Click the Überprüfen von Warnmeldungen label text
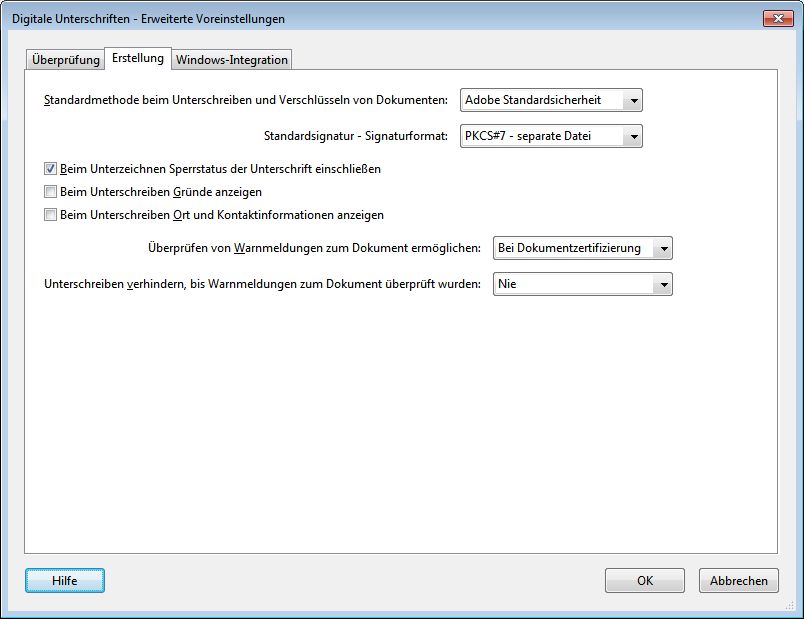Screen dimensions: 804x619 314,248
